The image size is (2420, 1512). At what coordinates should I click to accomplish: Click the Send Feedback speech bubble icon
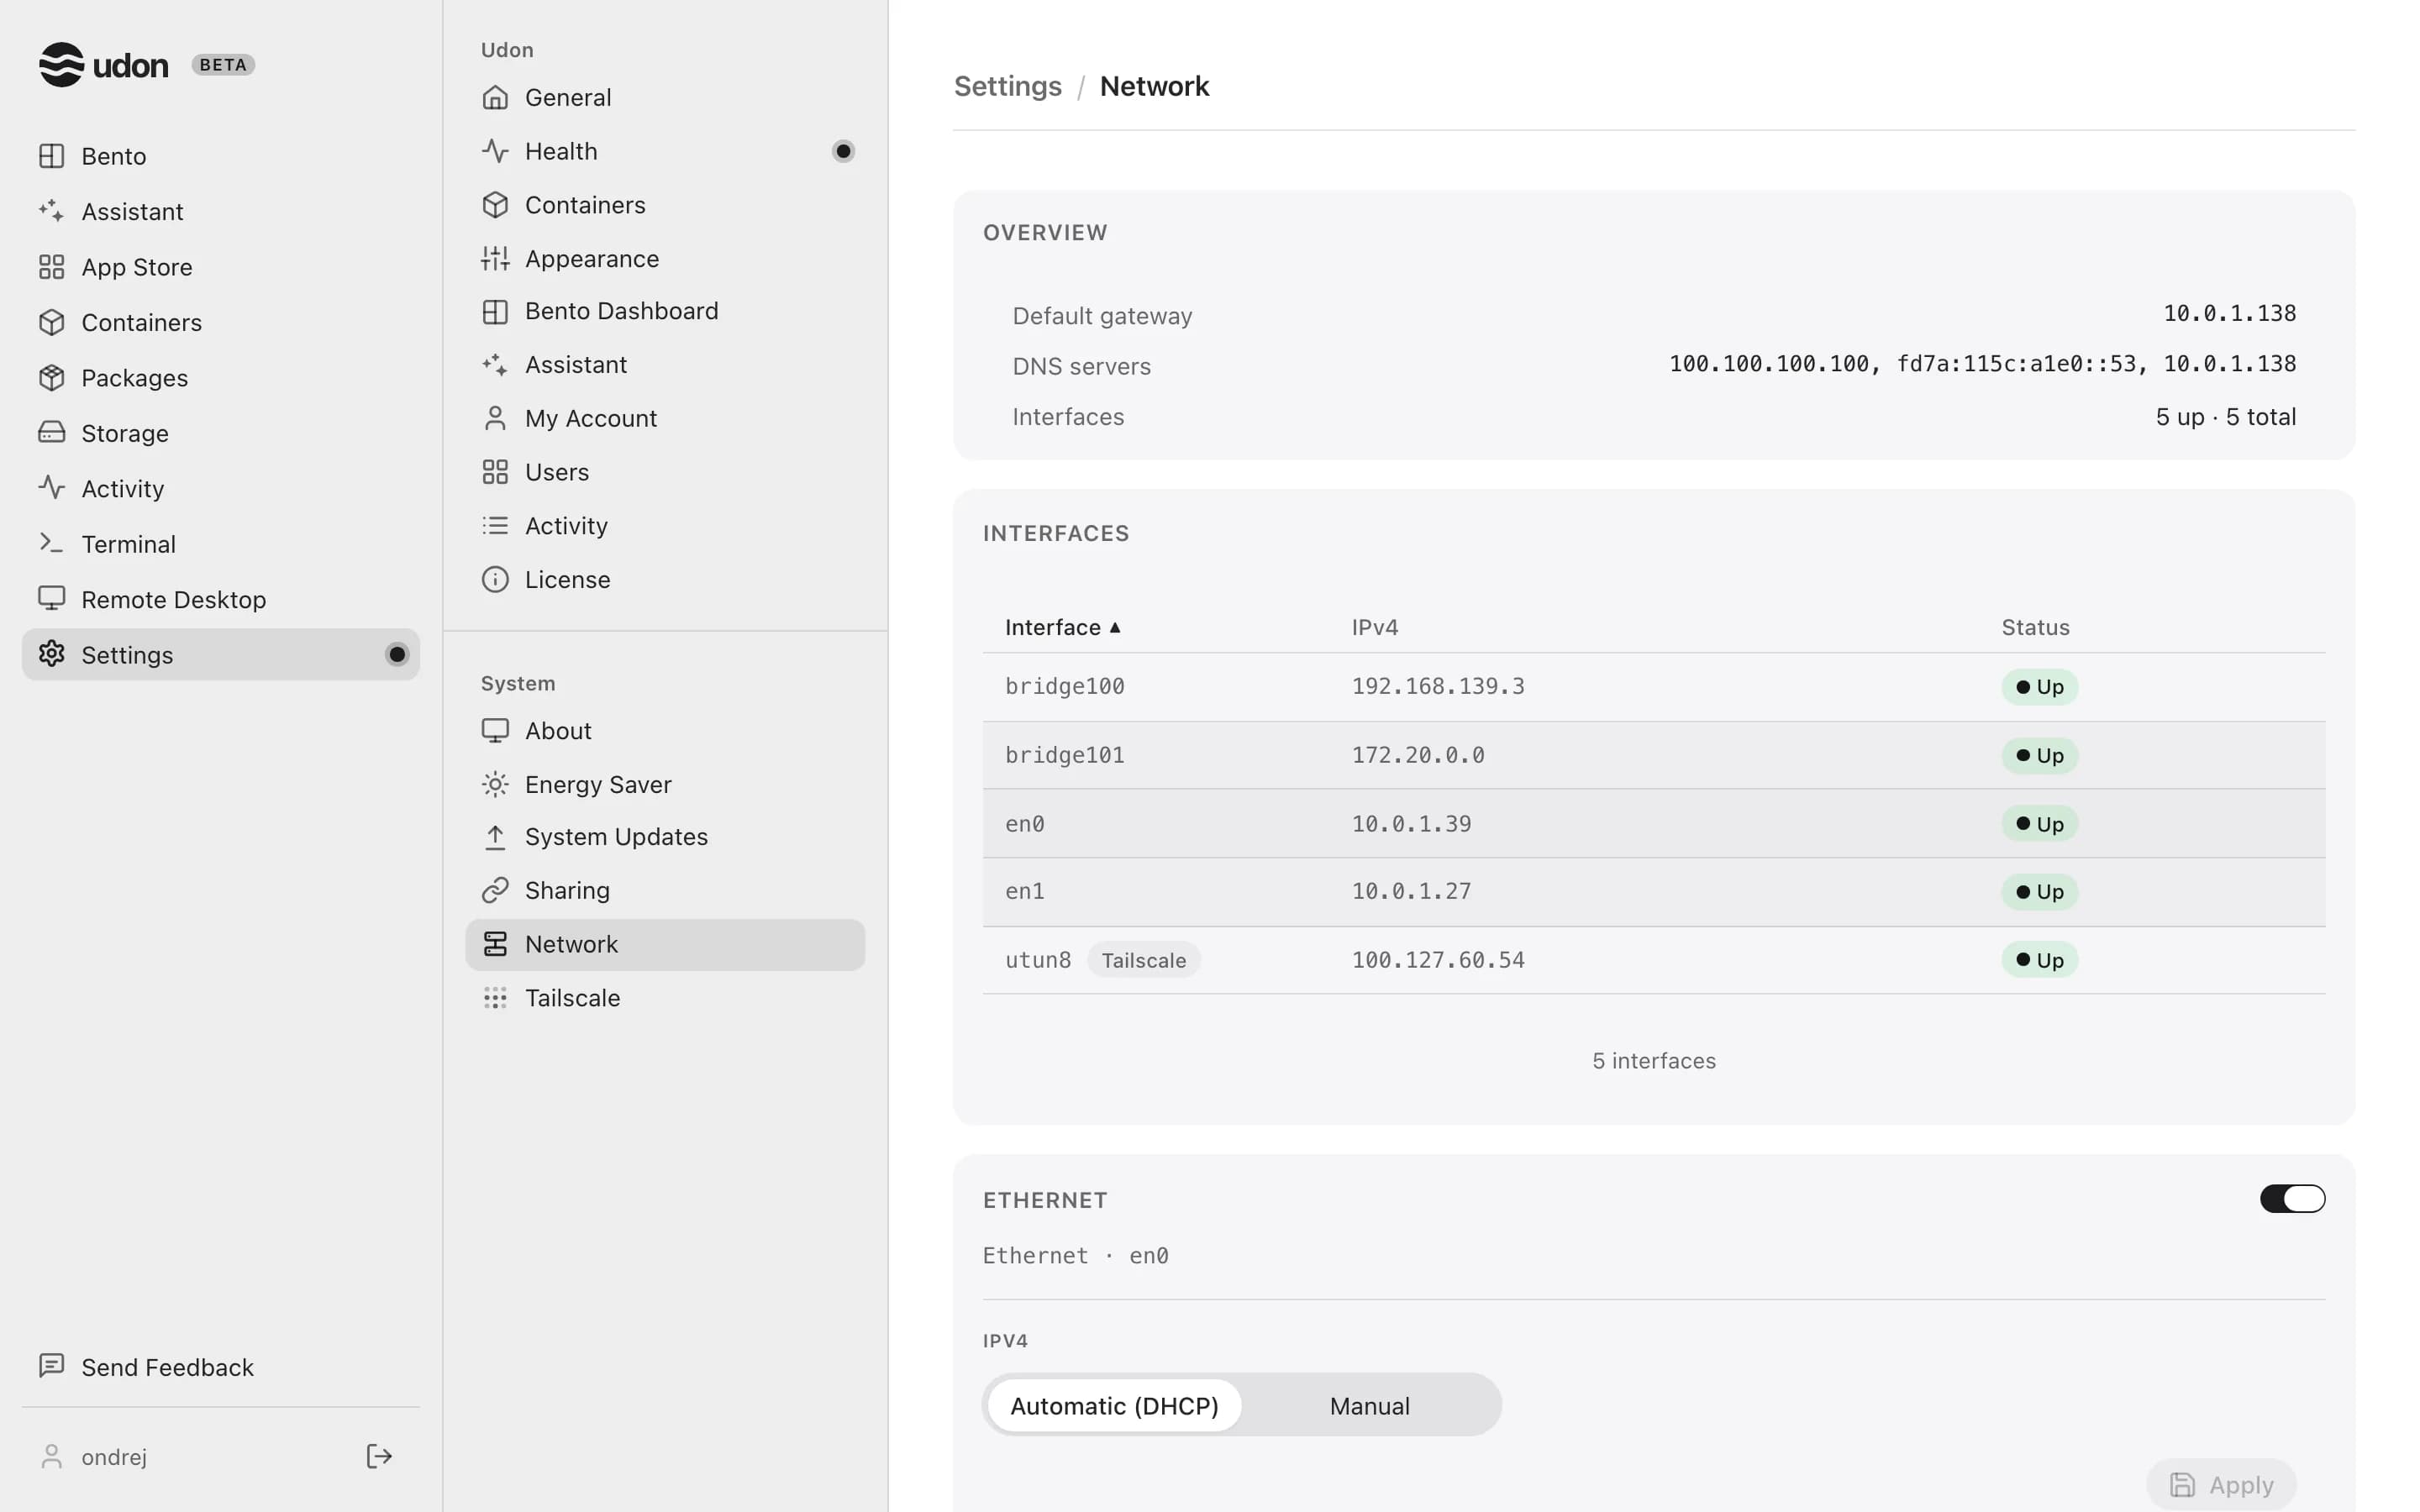tap(51, 1366)
